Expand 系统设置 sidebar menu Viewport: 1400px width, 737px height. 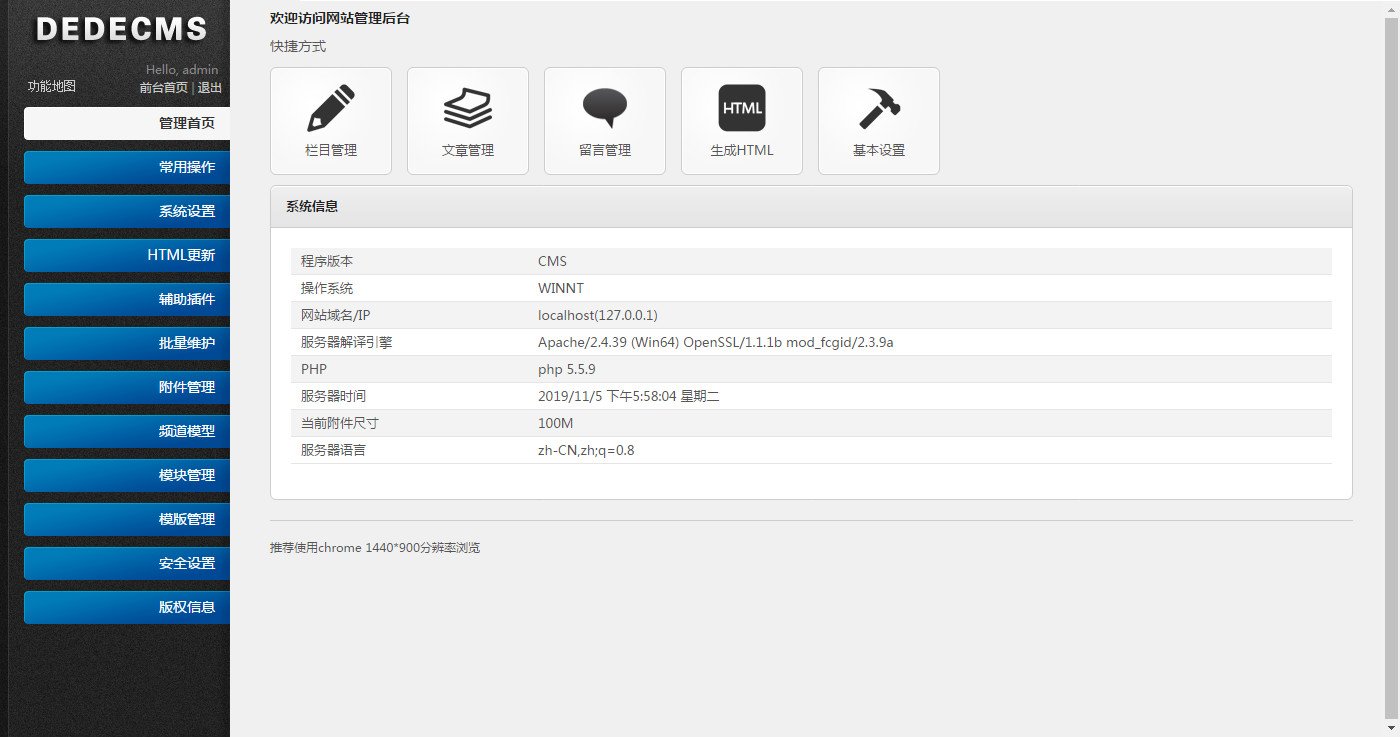pyautogui.click(x=127, y=212)
